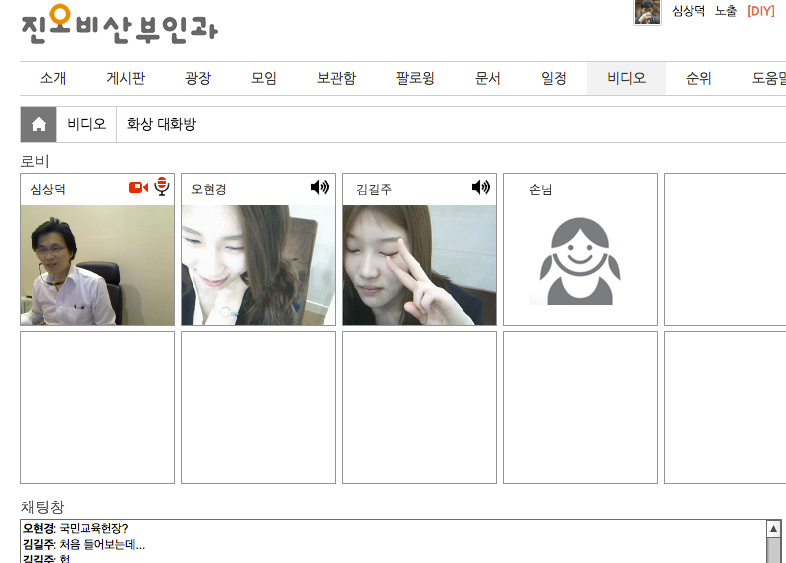Select 심상덕's webcam video feed
Image resolution: width=786 pixels, height=563 pixels.
point(97,265)
